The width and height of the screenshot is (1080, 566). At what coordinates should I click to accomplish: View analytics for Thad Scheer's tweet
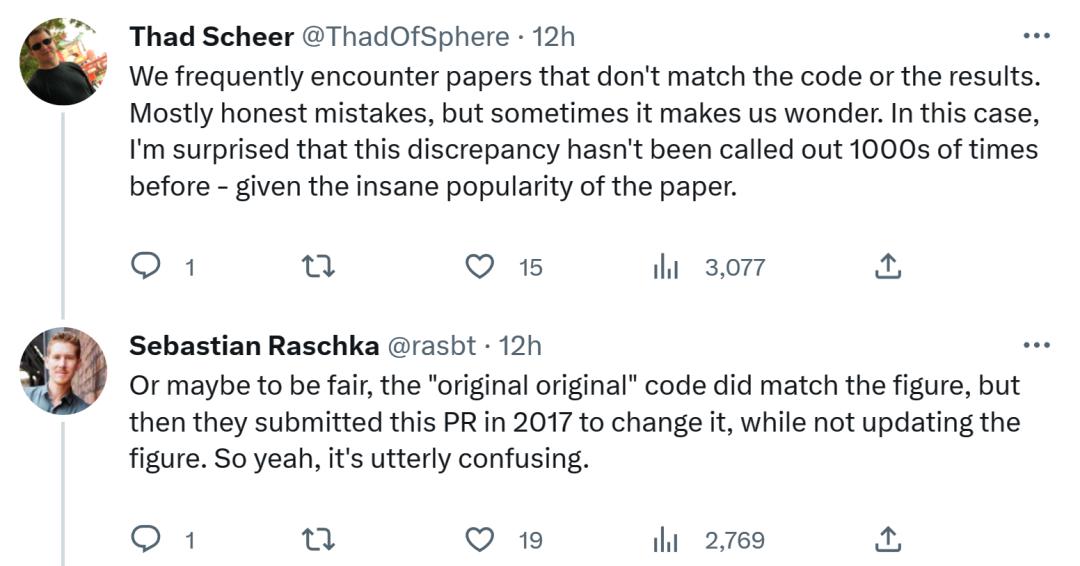666,266
